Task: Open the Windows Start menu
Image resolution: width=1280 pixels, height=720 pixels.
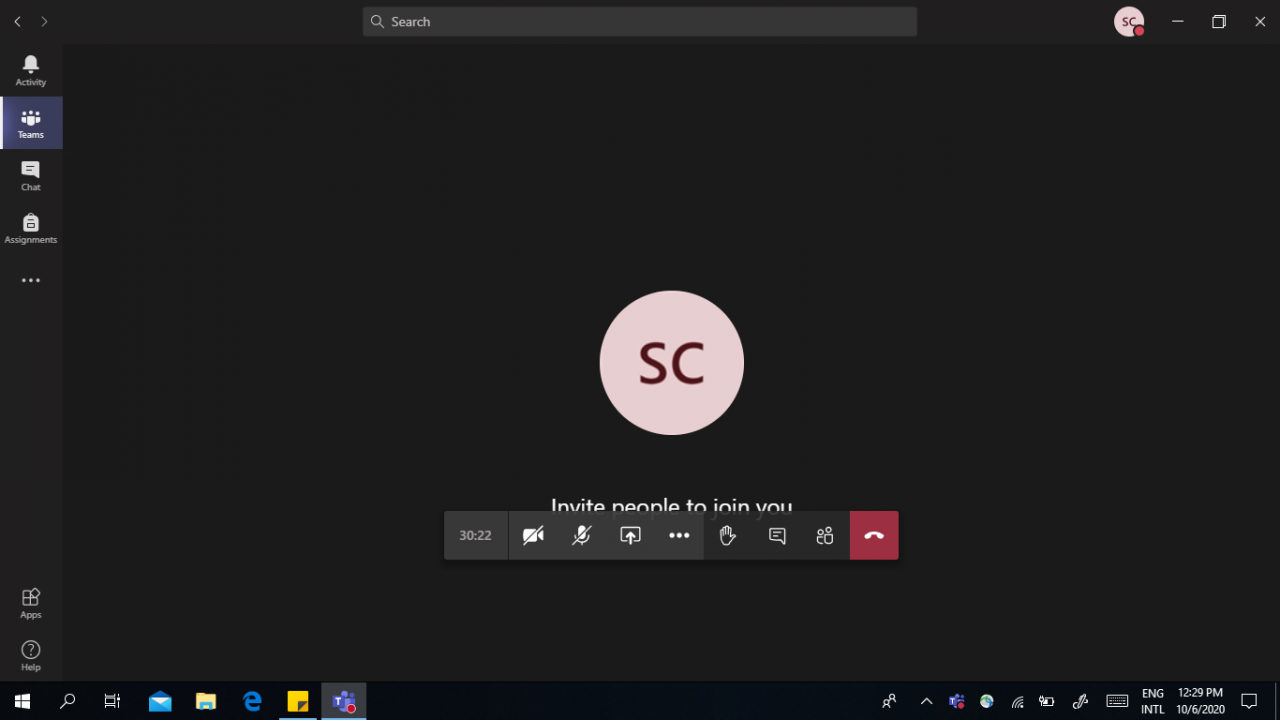Action: coord(22,701)
